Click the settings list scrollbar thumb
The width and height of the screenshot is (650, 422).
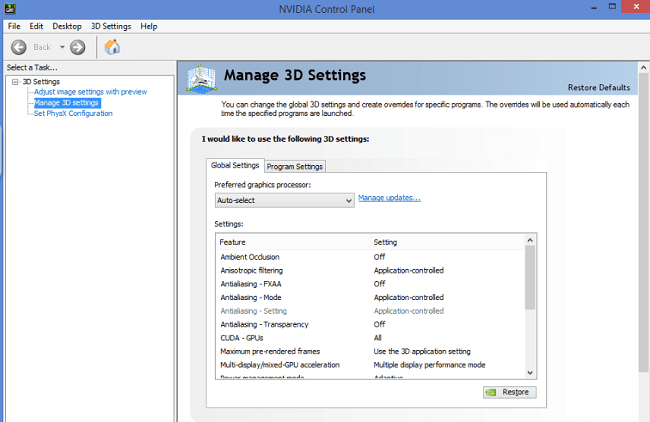click(x=530, y=277)
